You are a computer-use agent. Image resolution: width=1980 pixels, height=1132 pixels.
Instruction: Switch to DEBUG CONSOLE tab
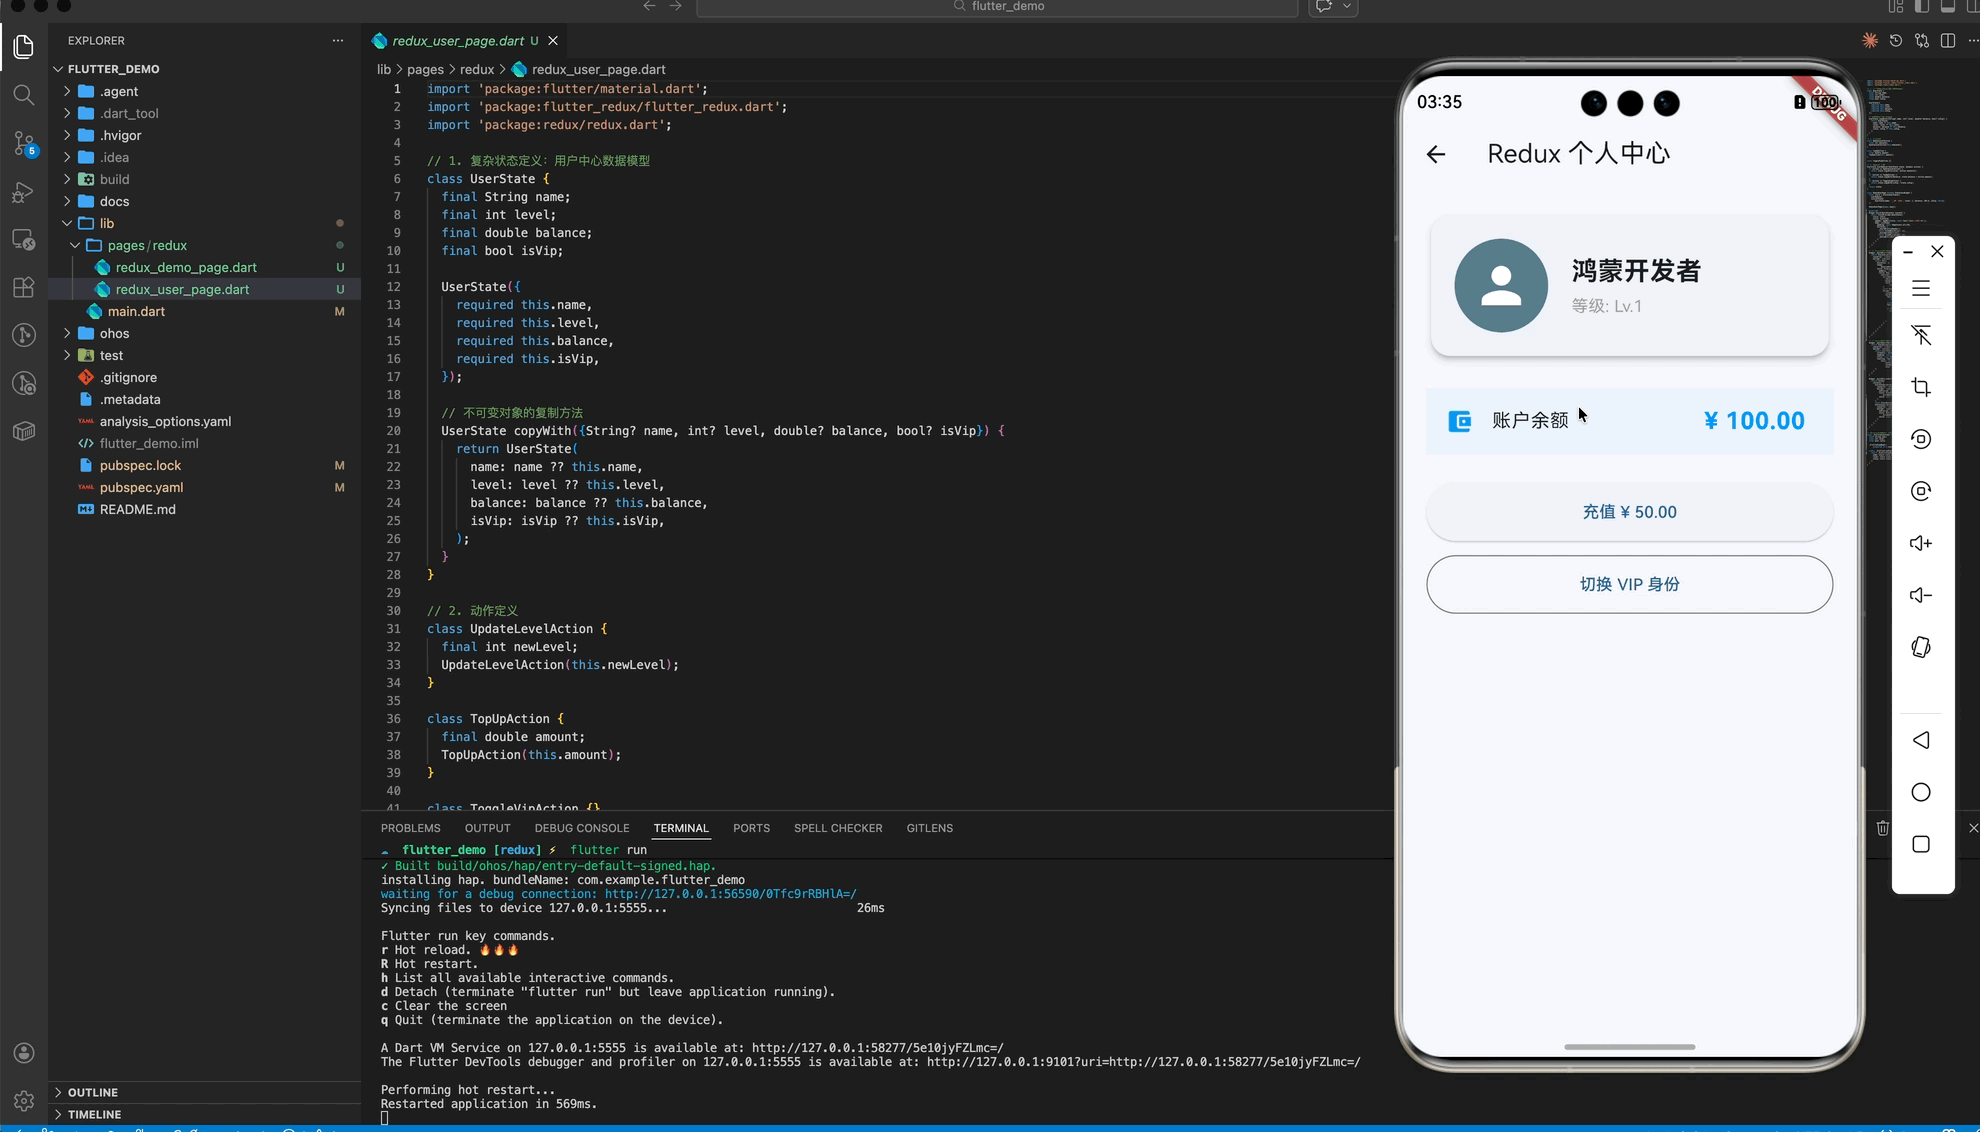coord(581,828)
